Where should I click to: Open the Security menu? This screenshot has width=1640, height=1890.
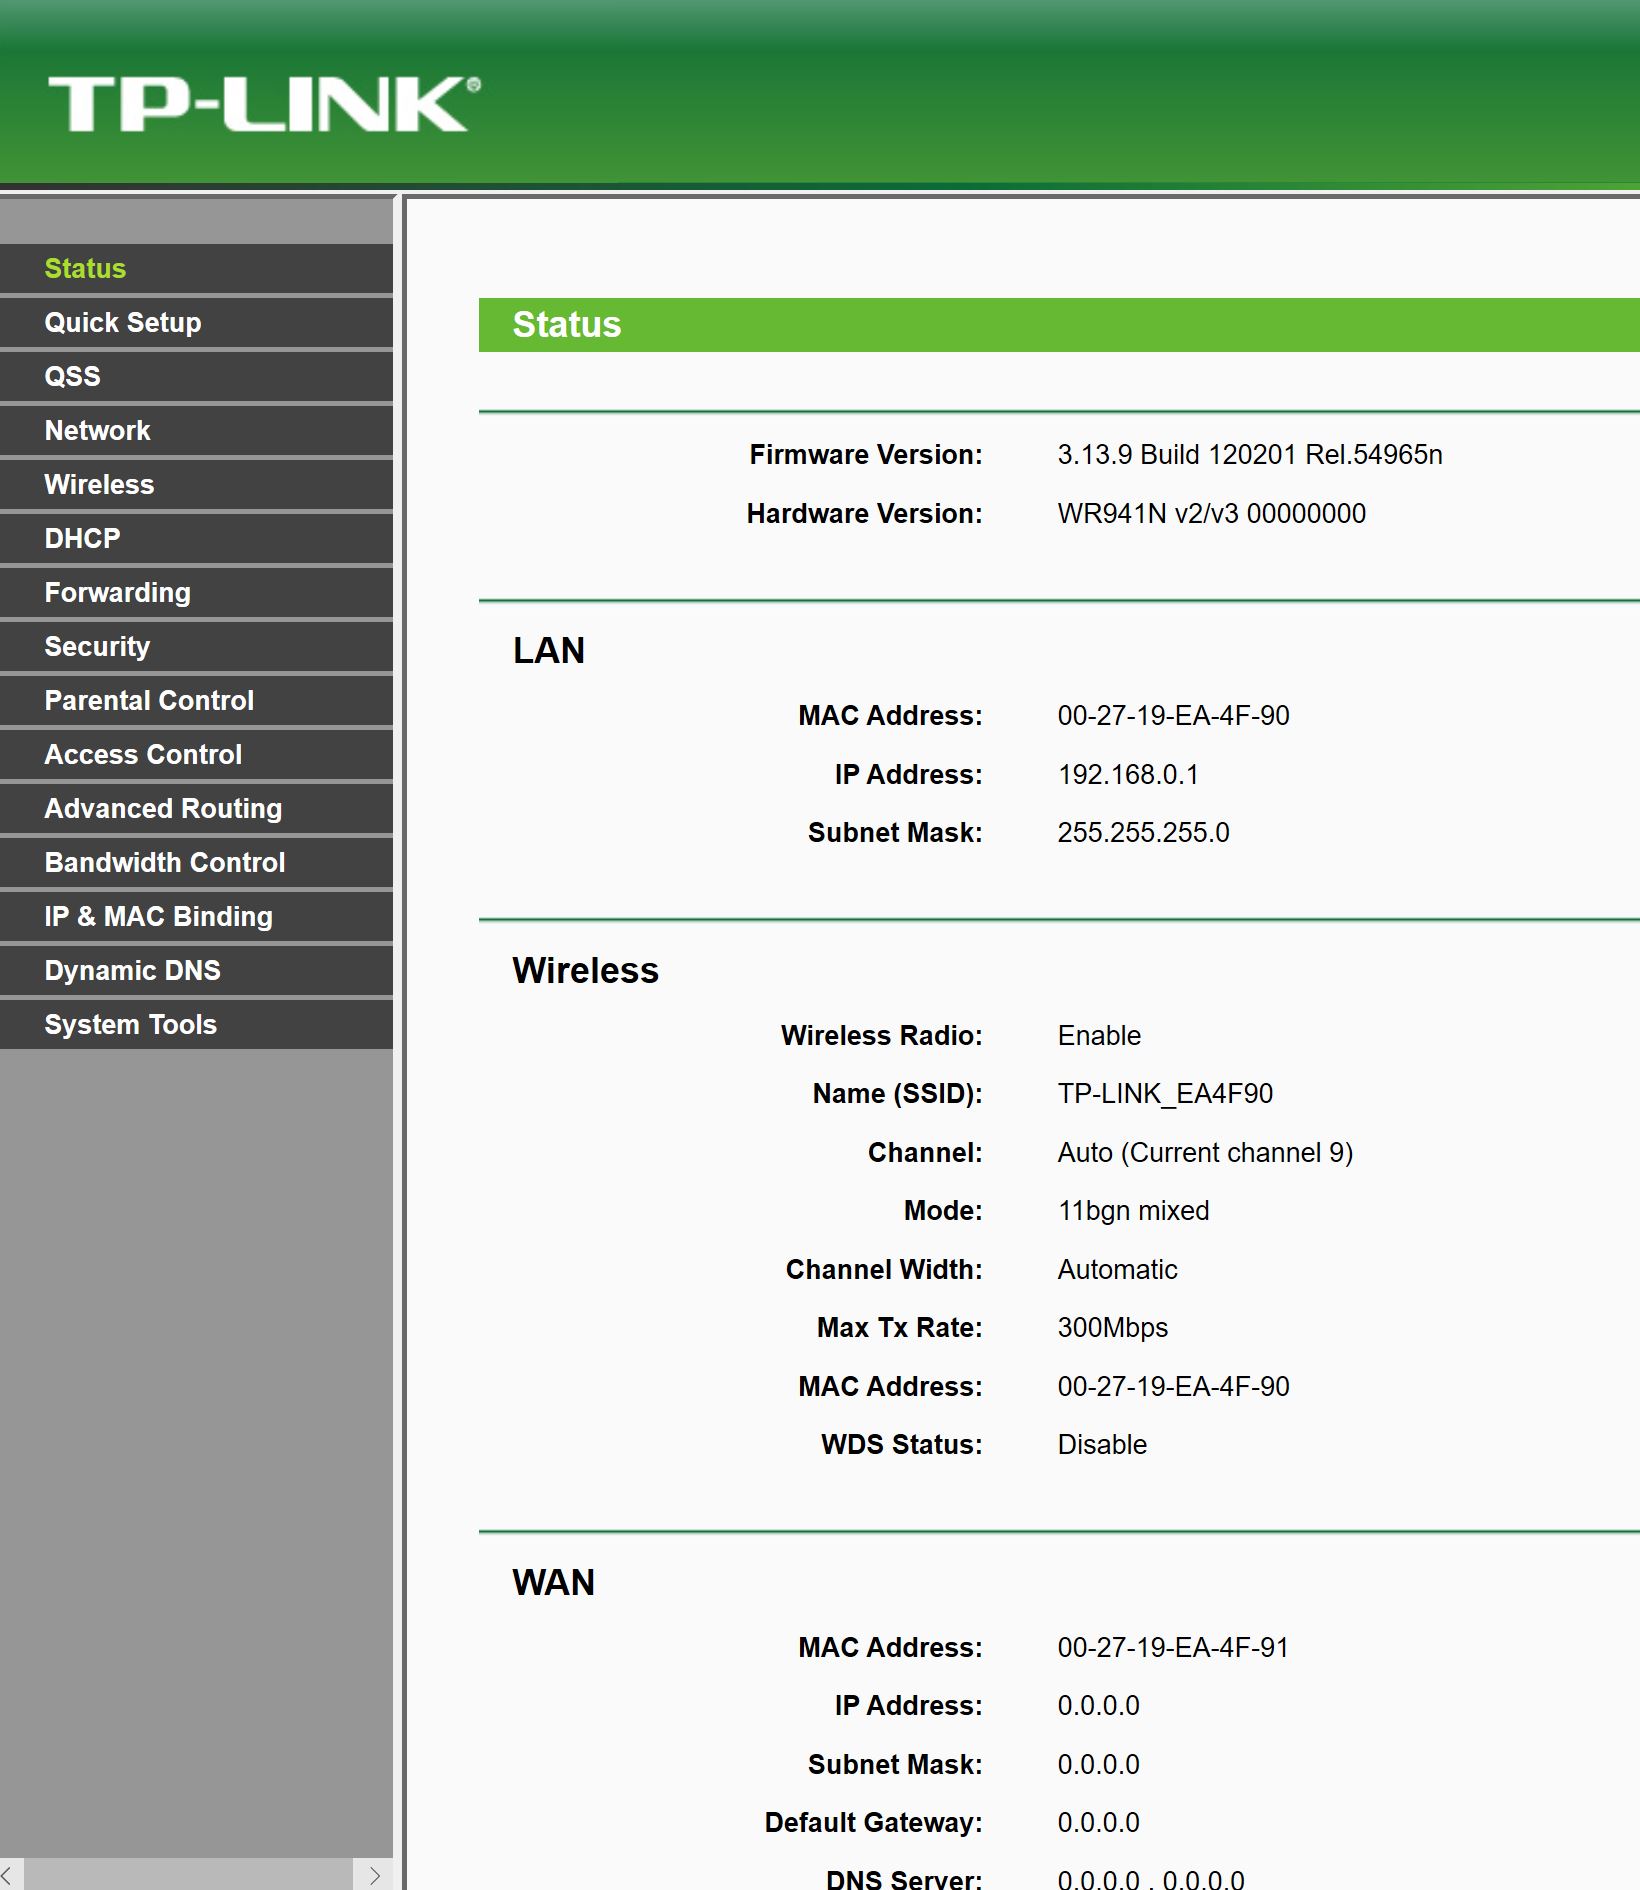tap(196, 646)
